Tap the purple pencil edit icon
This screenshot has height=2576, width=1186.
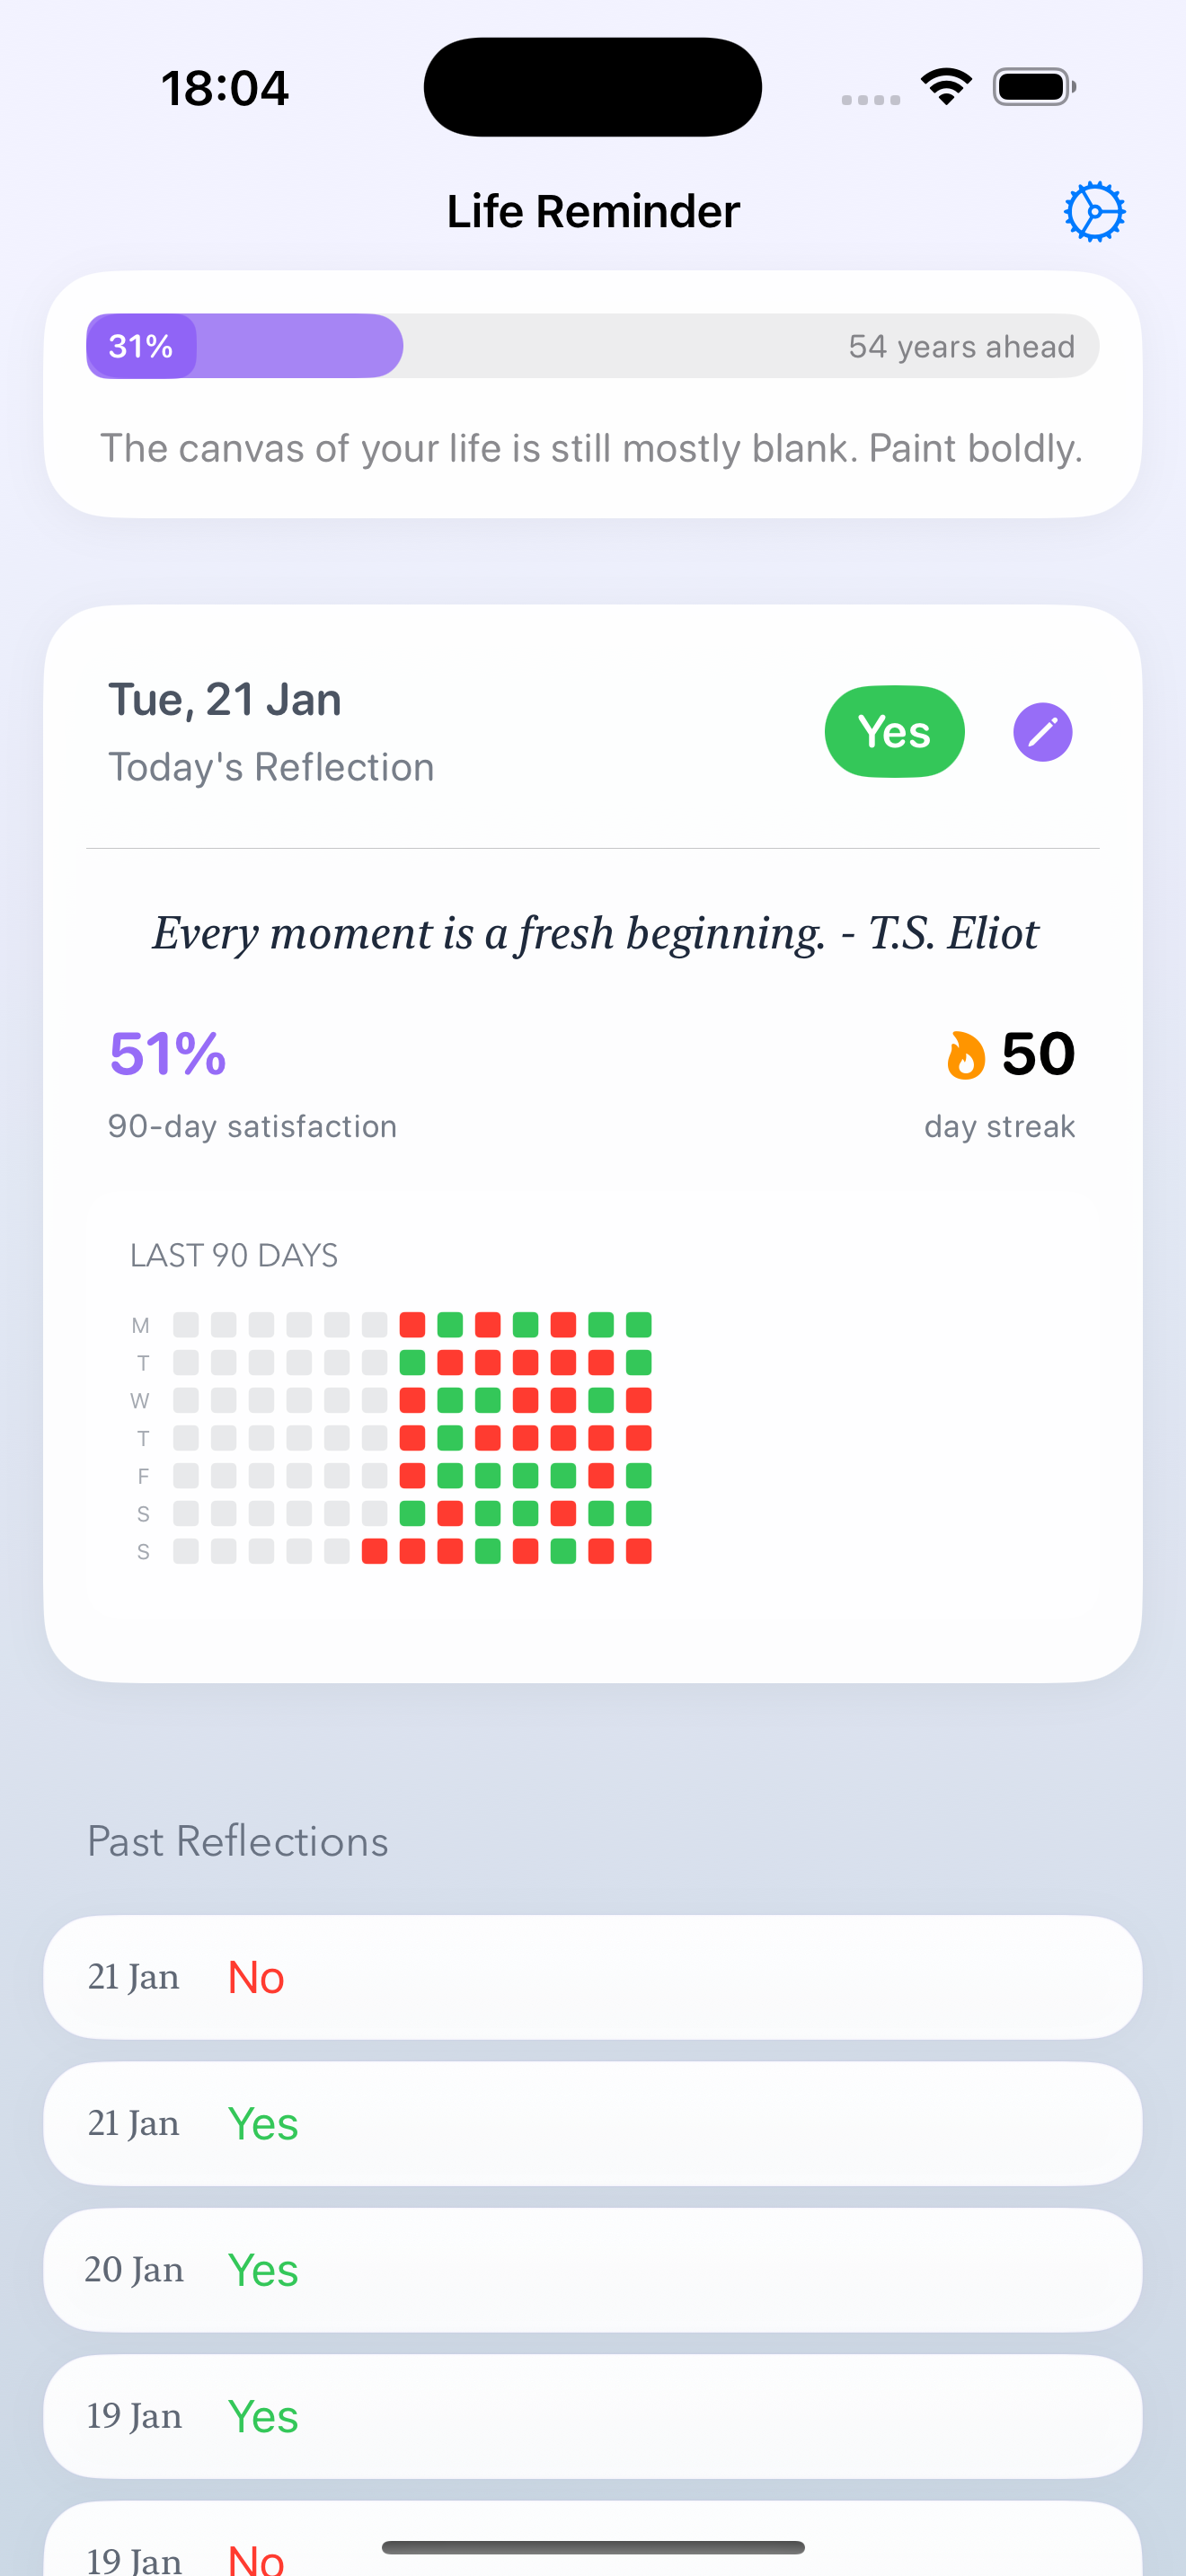(x=1042, y=732)
